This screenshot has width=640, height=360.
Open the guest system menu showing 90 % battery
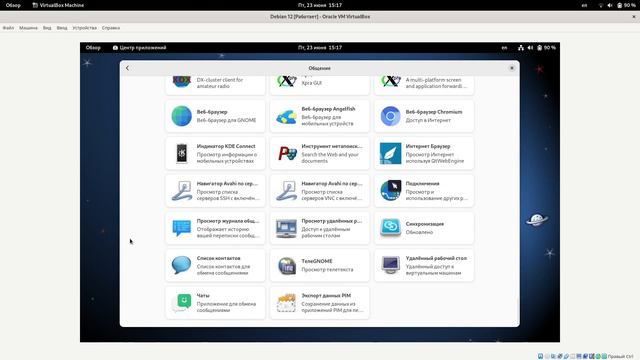pyautogui.click(x=537, y=48)
